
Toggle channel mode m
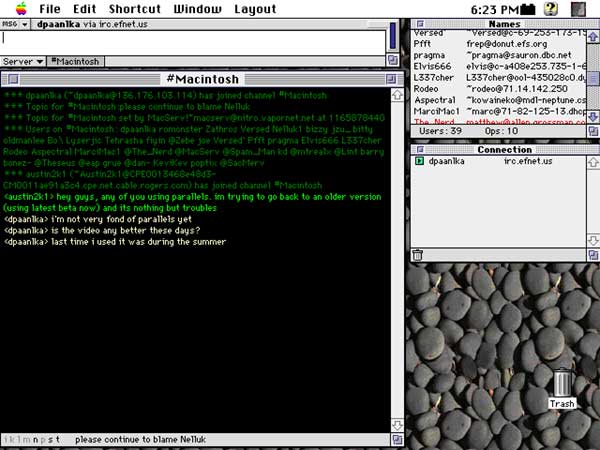[26, 440]
